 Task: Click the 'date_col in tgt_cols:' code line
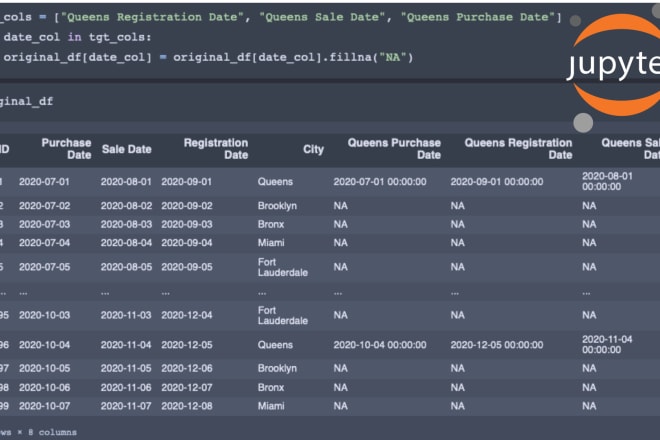tap(77, 37)
